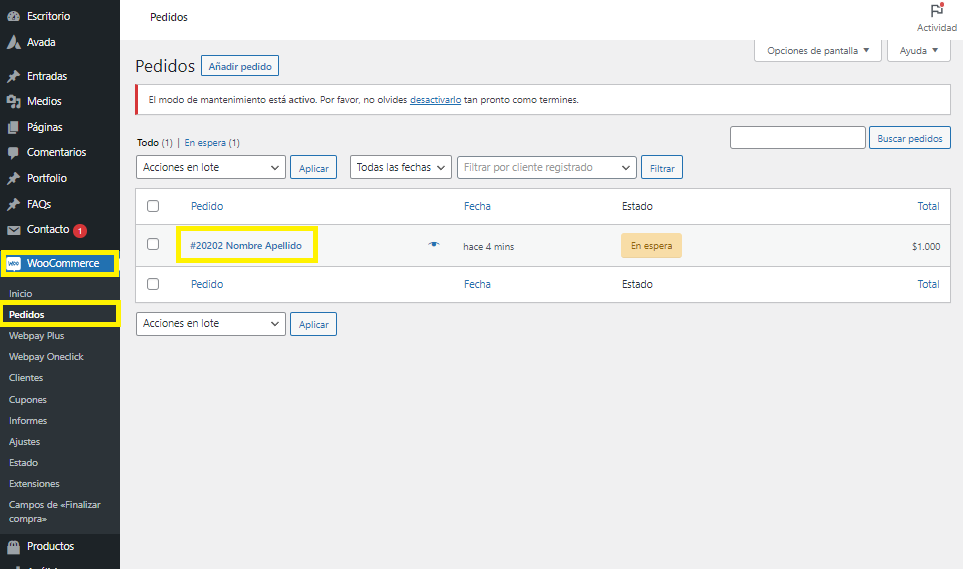Click the Actividad flag icon

pyautogui.click(x=936, y=11)
